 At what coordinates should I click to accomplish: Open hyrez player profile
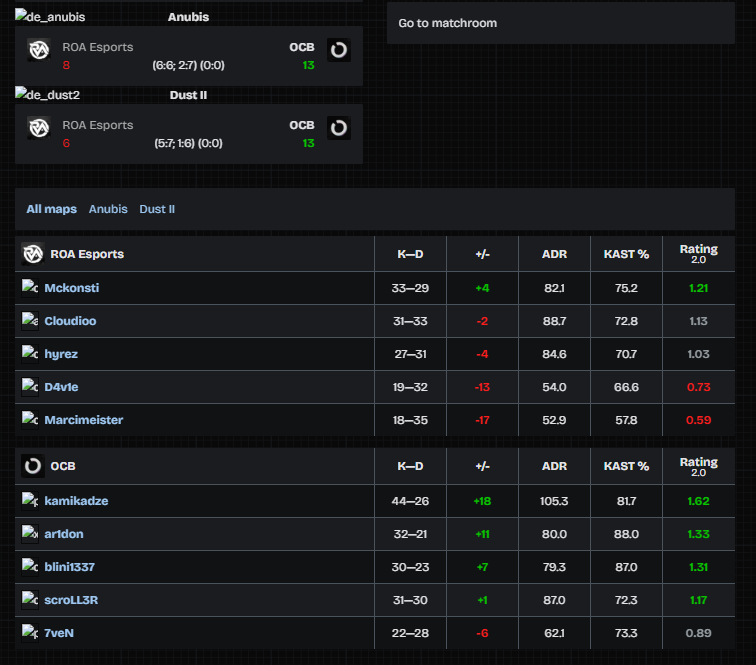(61, 354)
